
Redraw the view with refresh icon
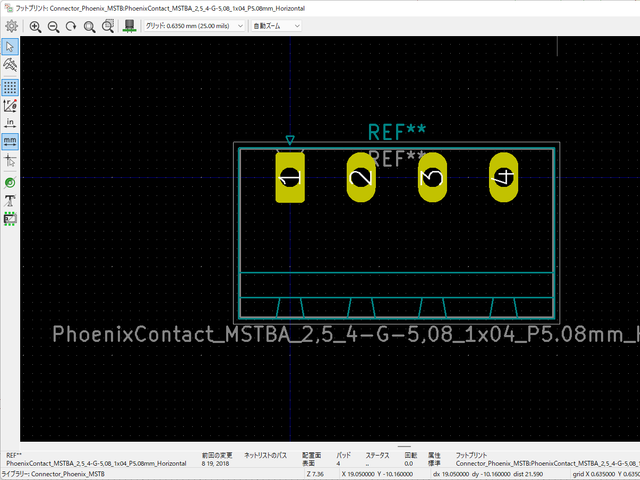[x=71, y=27]
